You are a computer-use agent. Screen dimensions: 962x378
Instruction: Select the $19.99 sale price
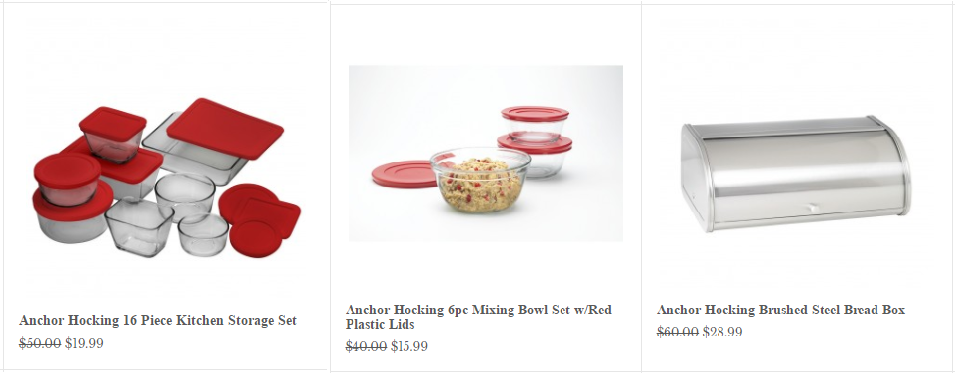(x=85, y=344)
